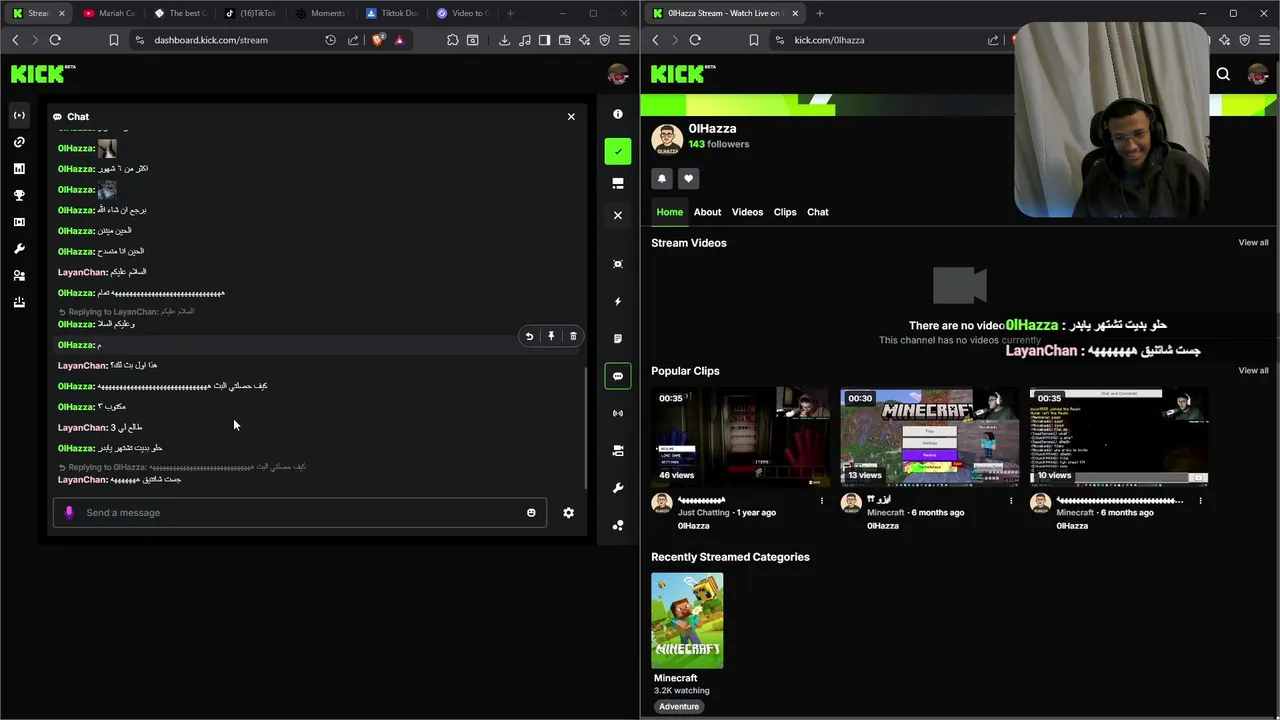Click the wrench icon in right widget bar
This screenshot has width=1280, height=720.
(618, 488)
